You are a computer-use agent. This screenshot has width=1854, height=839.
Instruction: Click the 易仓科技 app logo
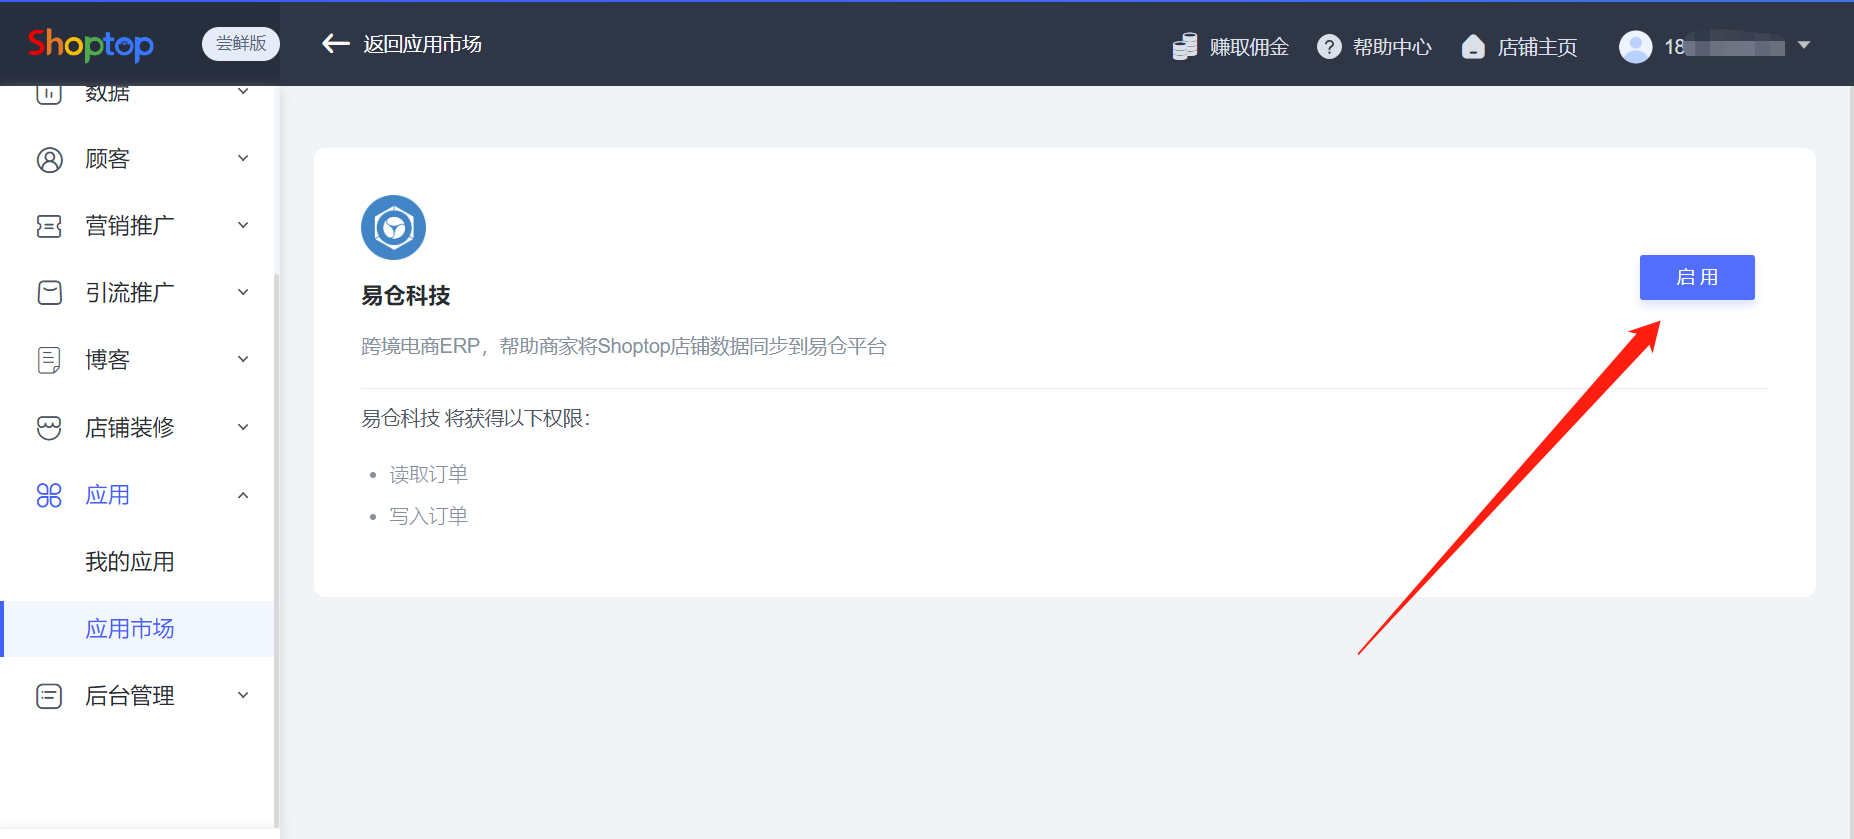tap(393, 228)
